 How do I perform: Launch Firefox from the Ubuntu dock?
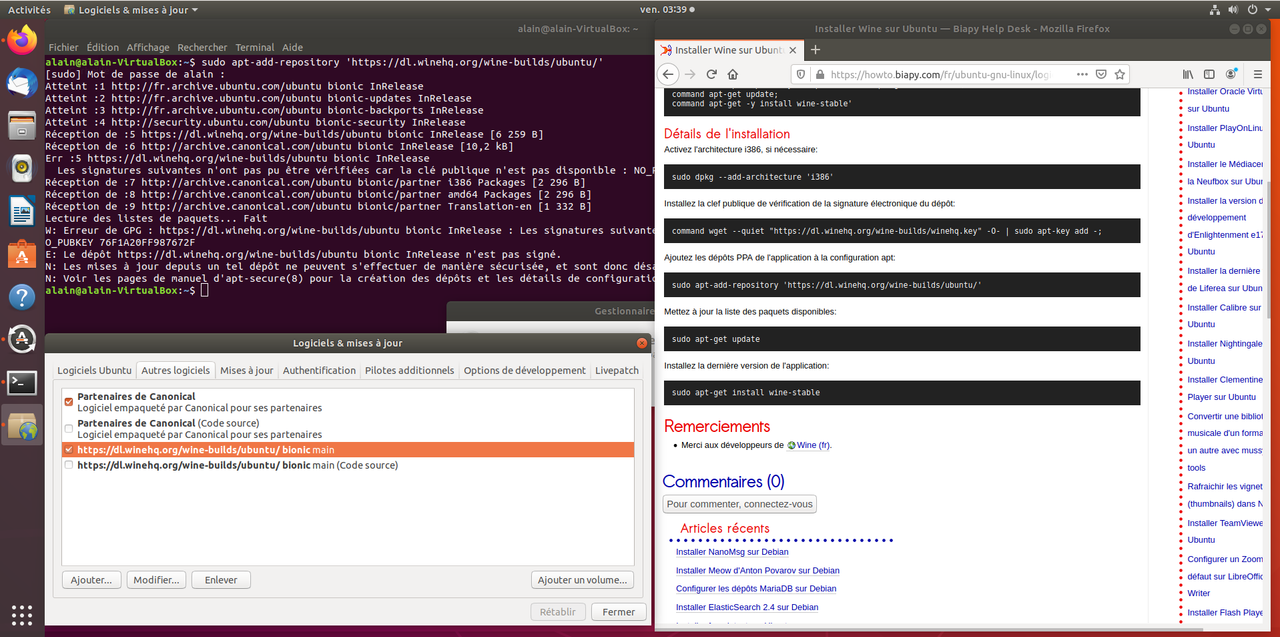[x=22, y=40]
